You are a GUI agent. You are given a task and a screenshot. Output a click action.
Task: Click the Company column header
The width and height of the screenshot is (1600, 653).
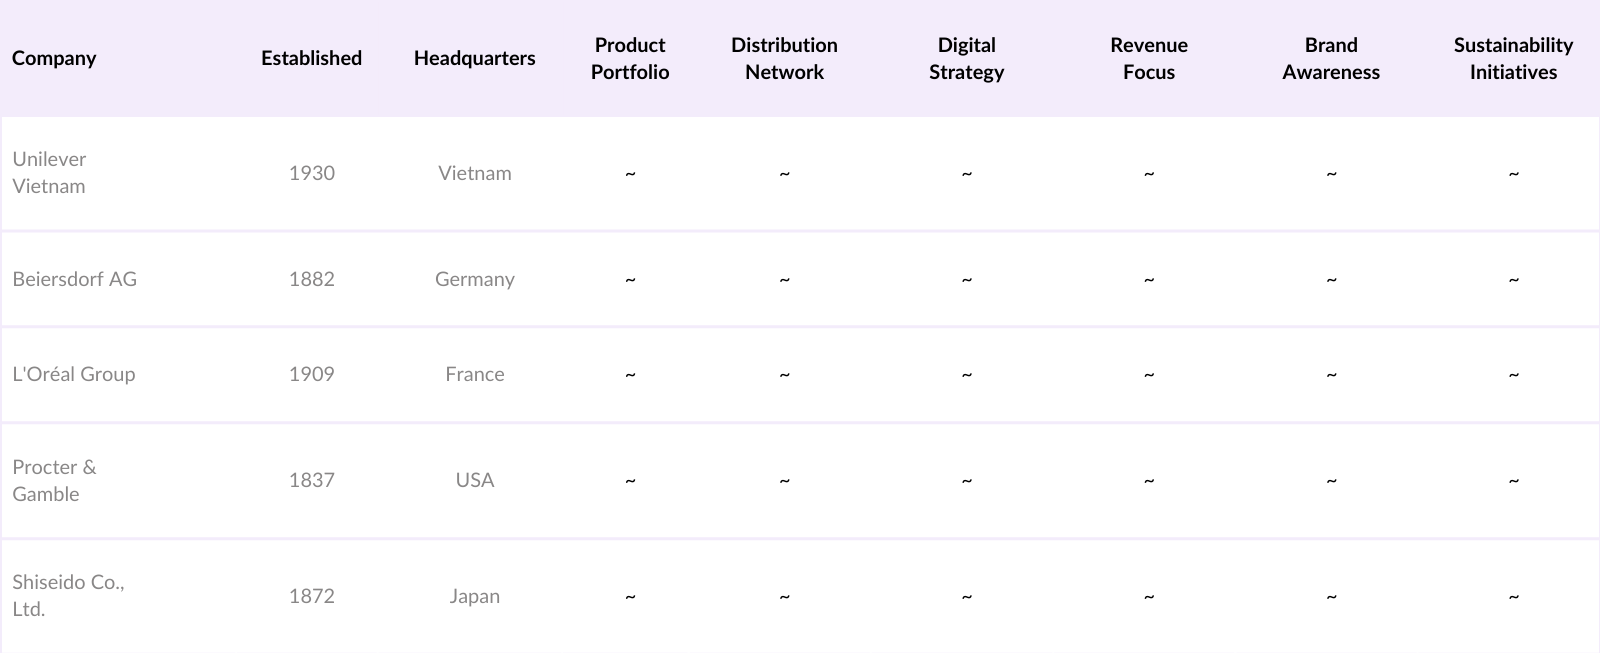[x=54, y=58]
